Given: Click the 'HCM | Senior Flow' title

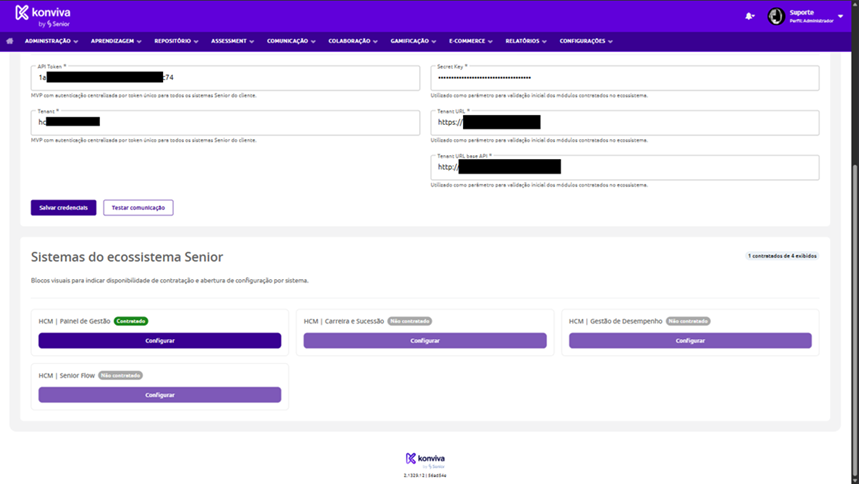Looking at the screenshot, I should click(x=66, y=375).
